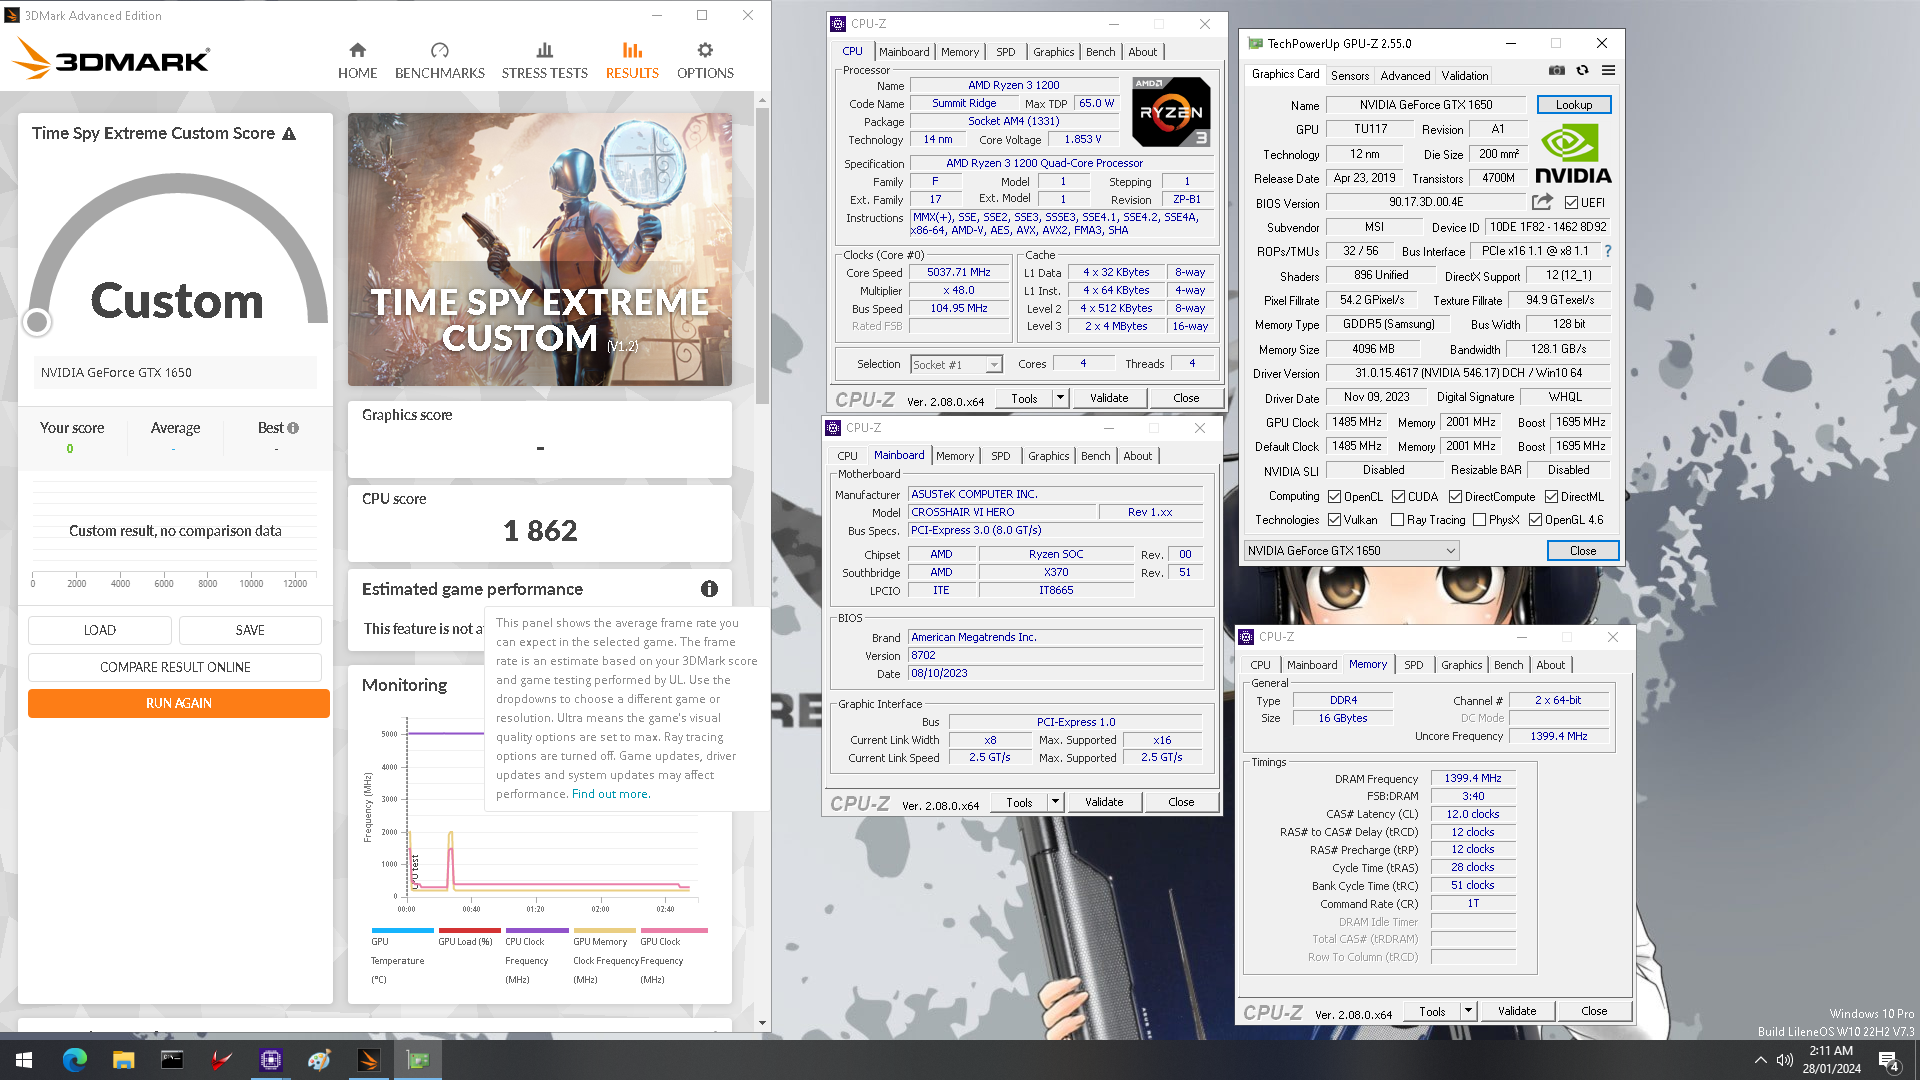Take GPU-Z screenshot with camera icon
Viewport: 1920px width, 1080px height.
1557,70
